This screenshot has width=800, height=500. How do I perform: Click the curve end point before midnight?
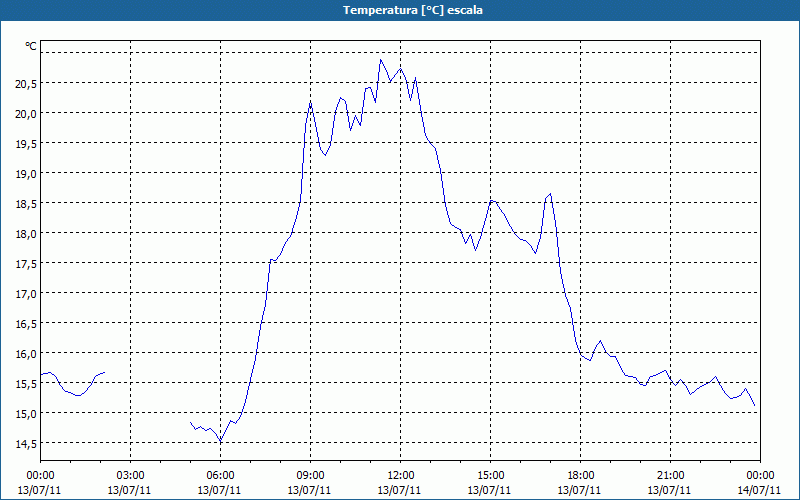coord(755,406)
